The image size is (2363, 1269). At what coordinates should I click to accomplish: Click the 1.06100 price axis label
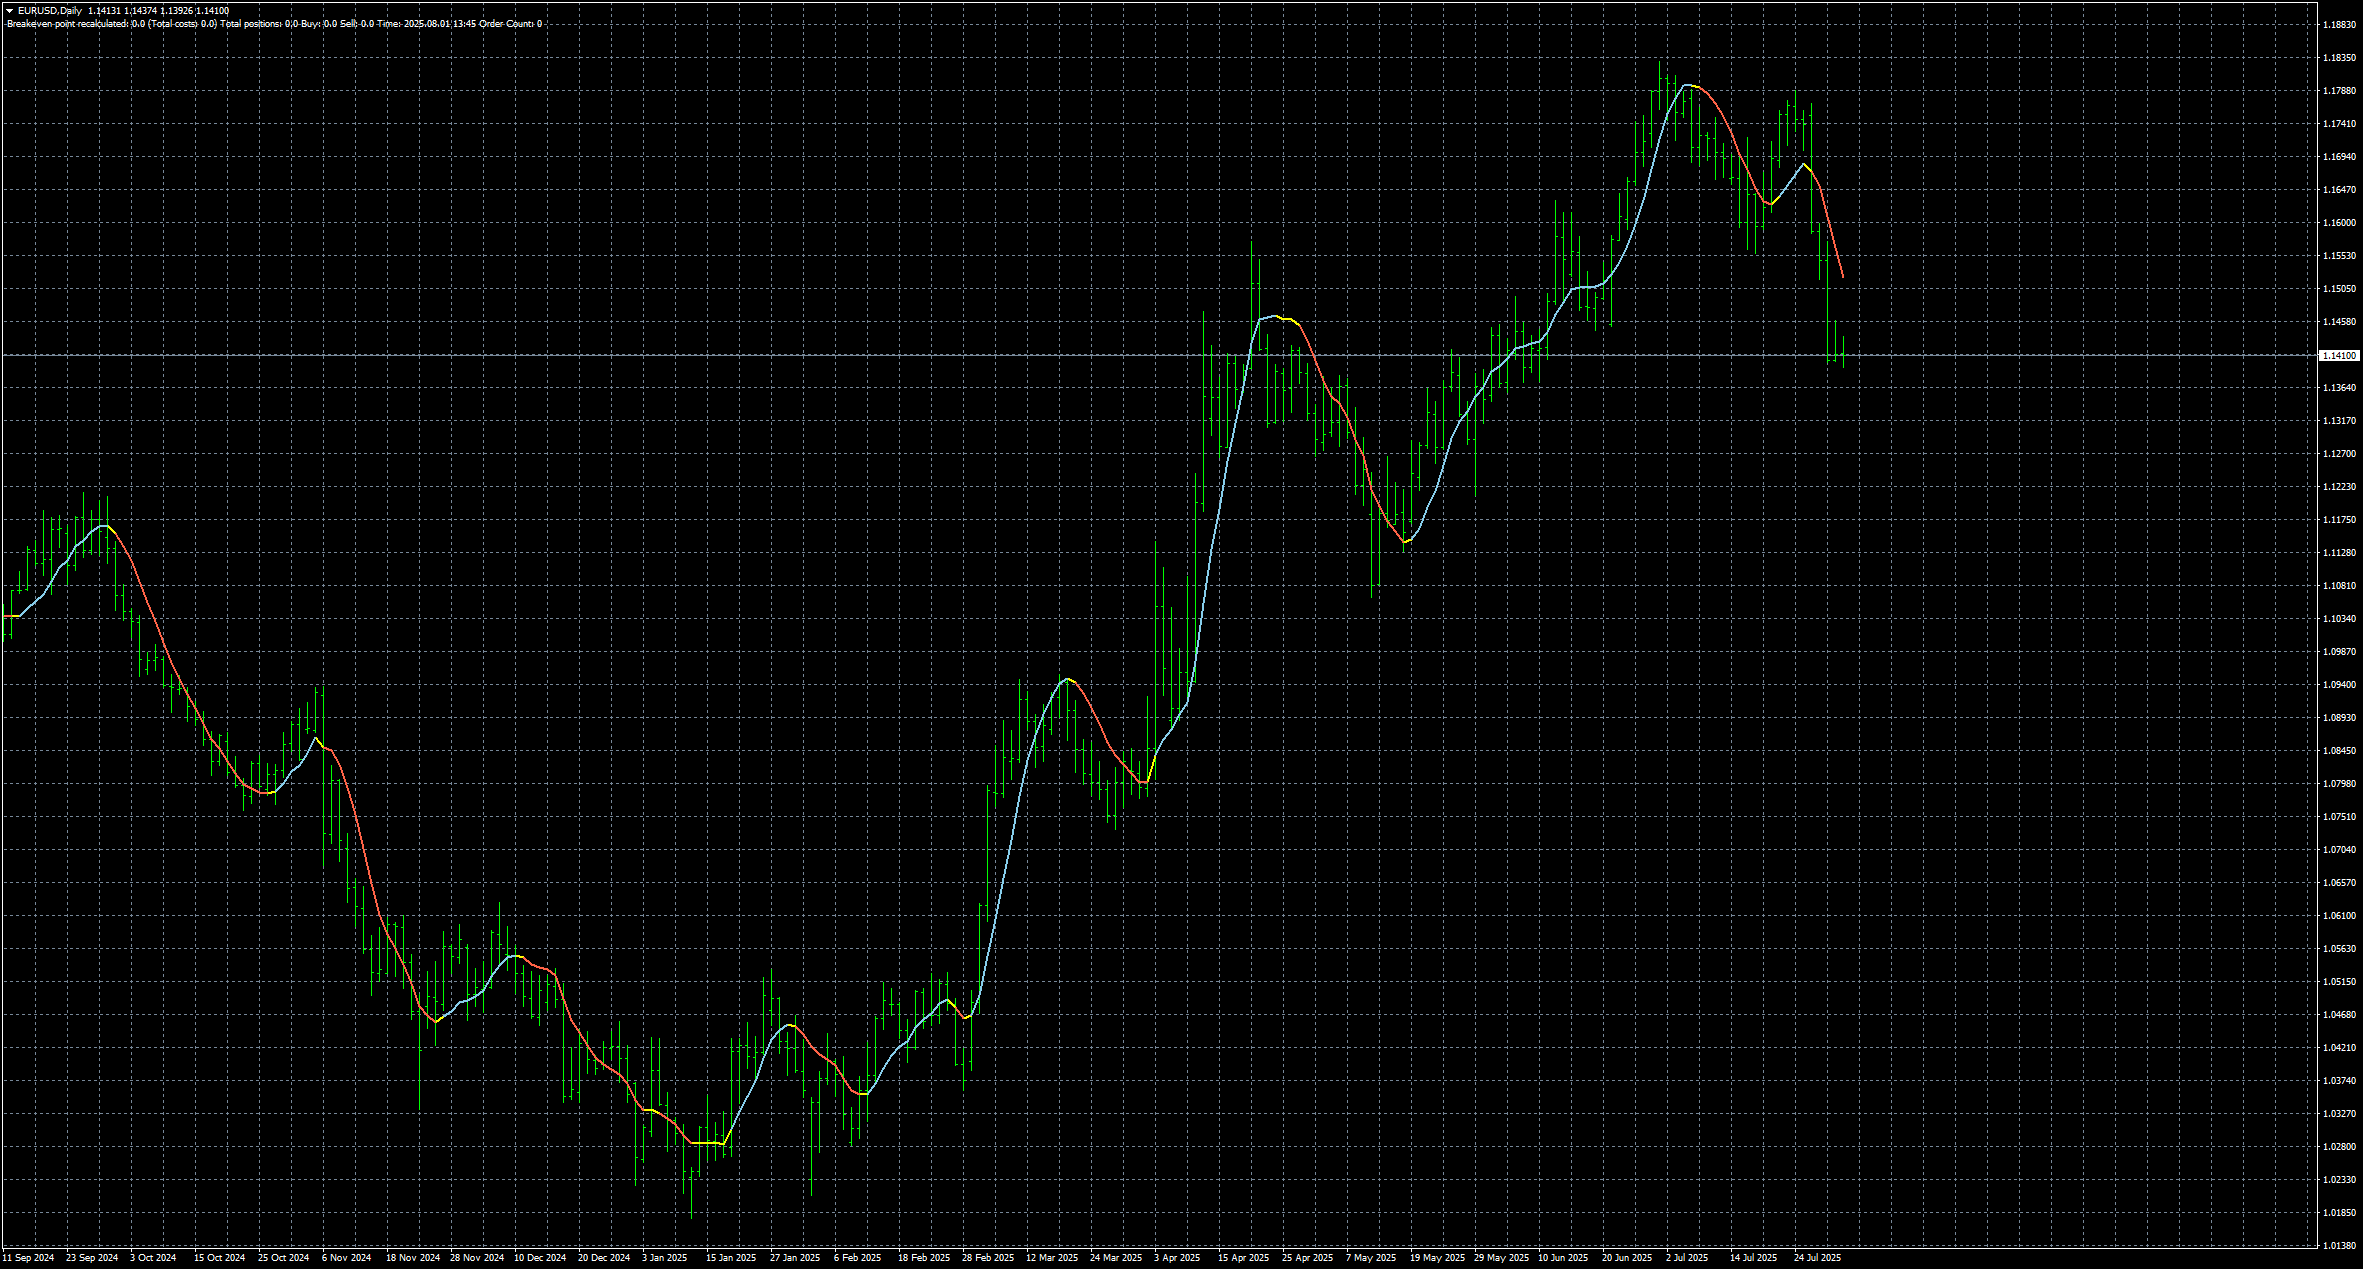2339,916
